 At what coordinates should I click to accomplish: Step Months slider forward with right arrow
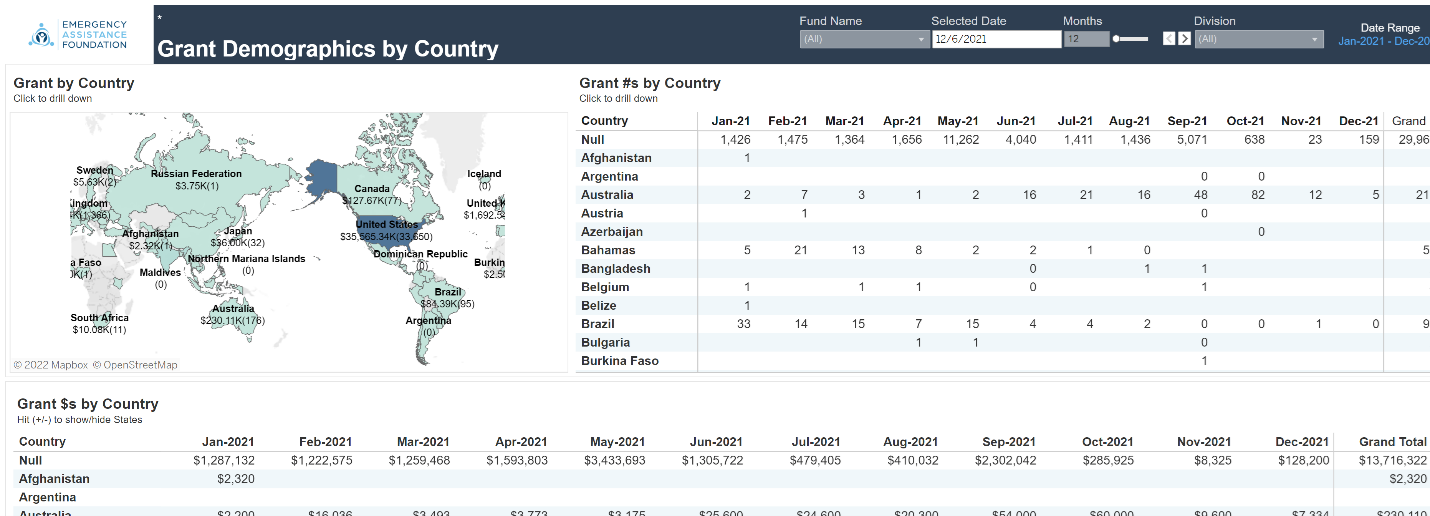[1184, 39]
